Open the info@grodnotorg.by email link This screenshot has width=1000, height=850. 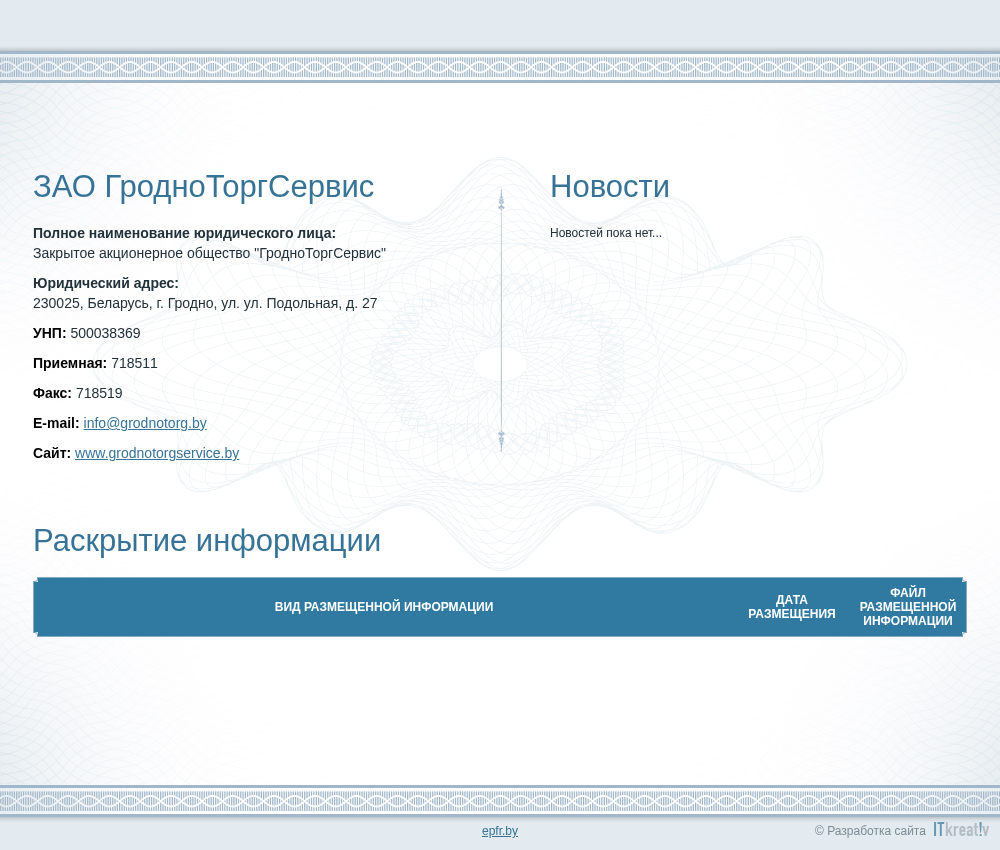pyautogui.click(x=145, y=423)
